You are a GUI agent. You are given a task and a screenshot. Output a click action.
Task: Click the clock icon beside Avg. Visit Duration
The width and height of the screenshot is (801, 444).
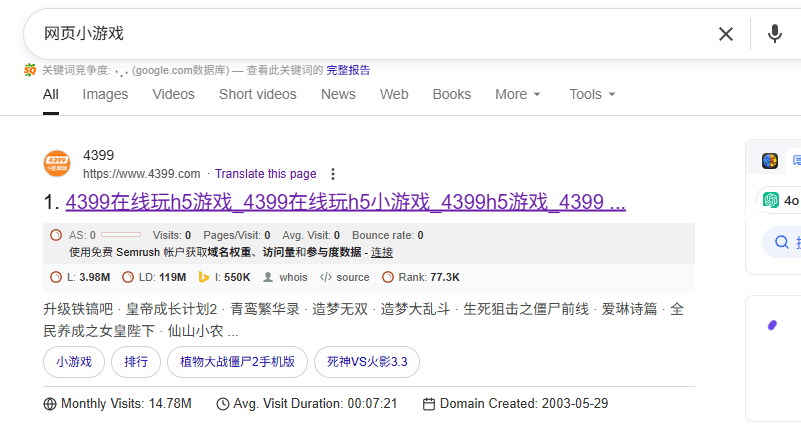(223, 404)
